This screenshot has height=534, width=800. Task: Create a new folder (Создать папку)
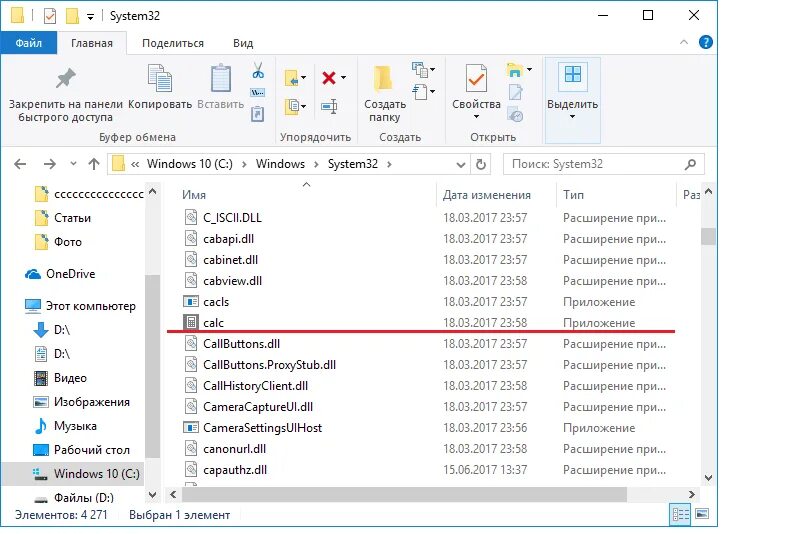click(x=385, y=93)
